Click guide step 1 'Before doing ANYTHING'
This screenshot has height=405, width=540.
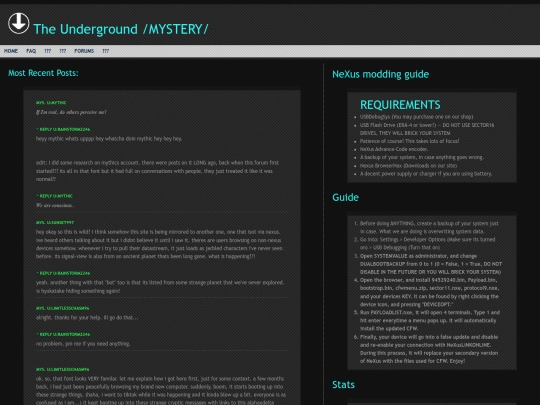(x=429, y=227)
